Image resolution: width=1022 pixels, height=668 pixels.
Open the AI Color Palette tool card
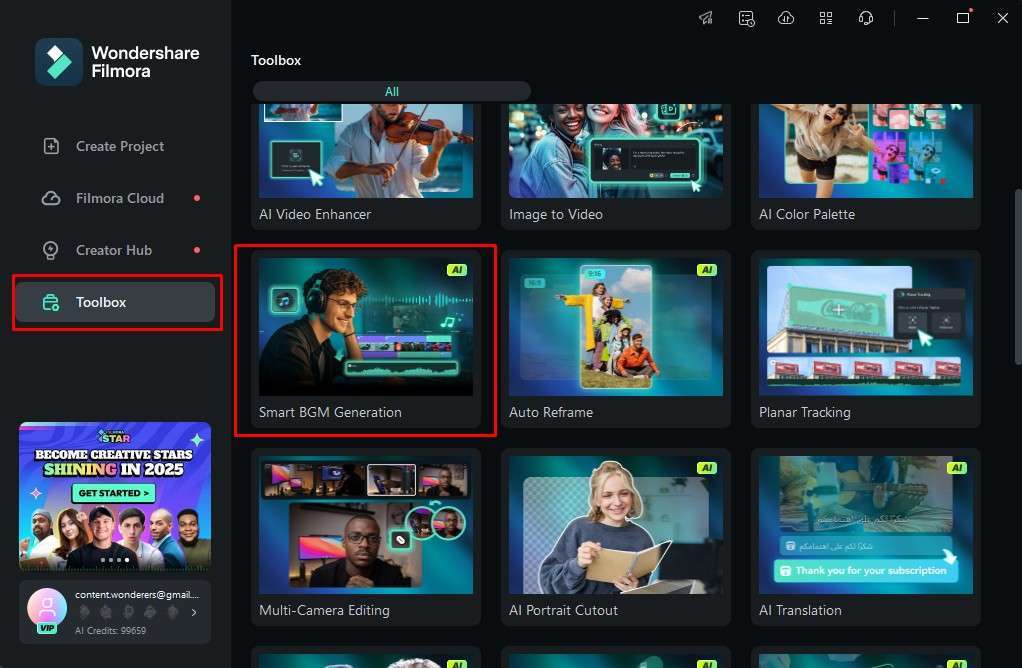pyautogui.click(x=866, y=167)
